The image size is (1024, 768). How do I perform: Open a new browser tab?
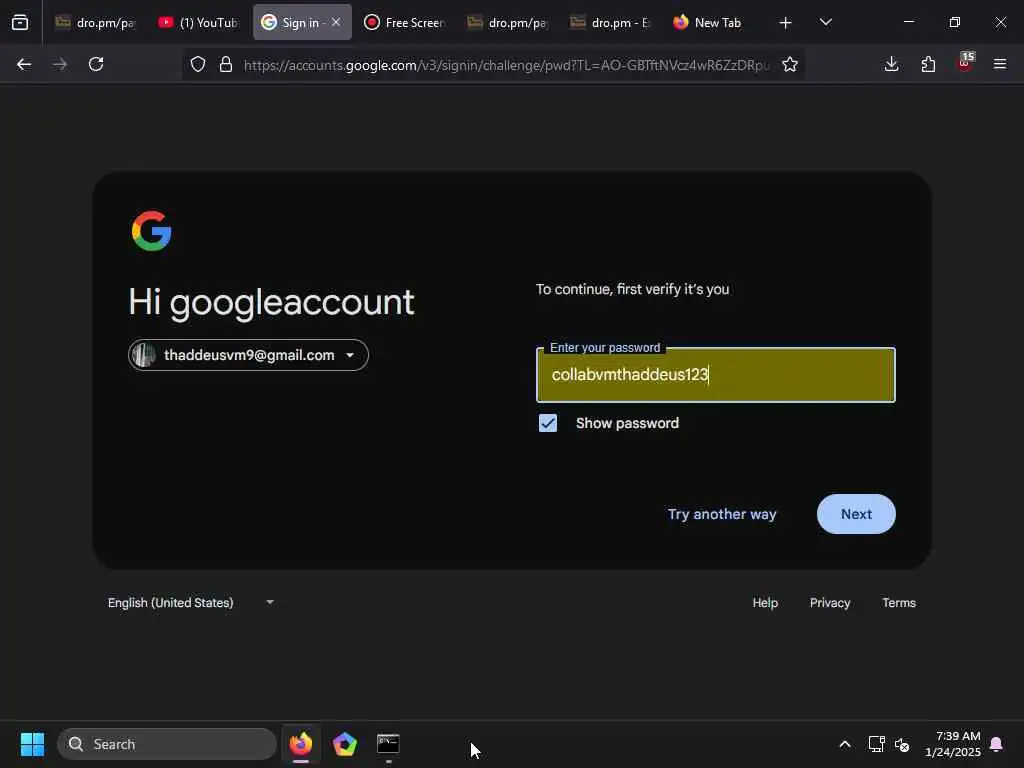tap(786, 23)
